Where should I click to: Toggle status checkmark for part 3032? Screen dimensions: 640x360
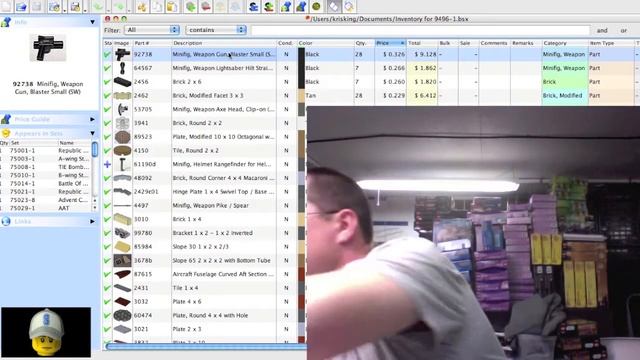pyautogui.click(x=107, y=301)
